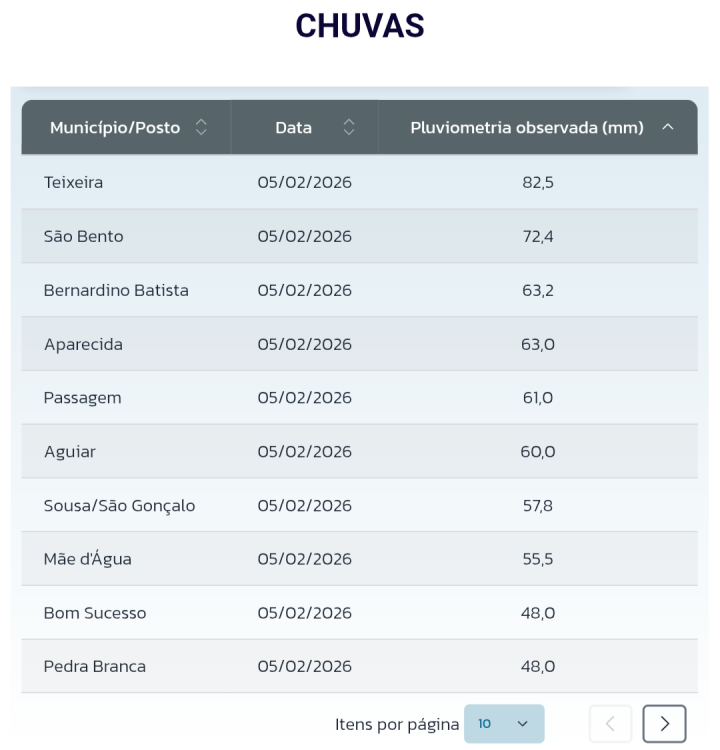Click the previous page arrow

pyautogui.click(x=610, y=724)
